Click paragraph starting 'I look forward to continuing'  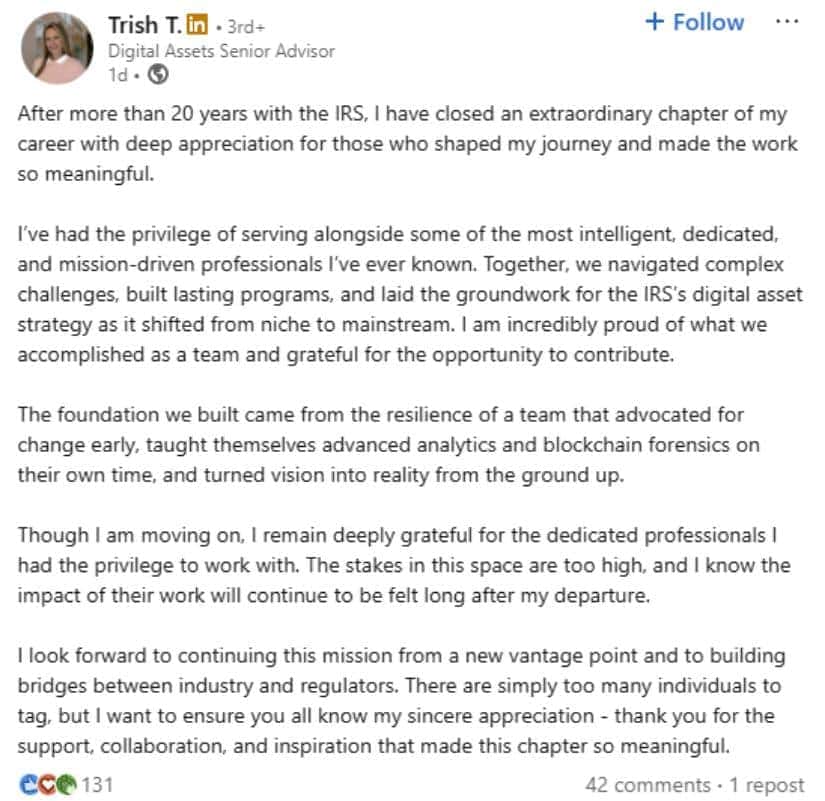point(401,700)
